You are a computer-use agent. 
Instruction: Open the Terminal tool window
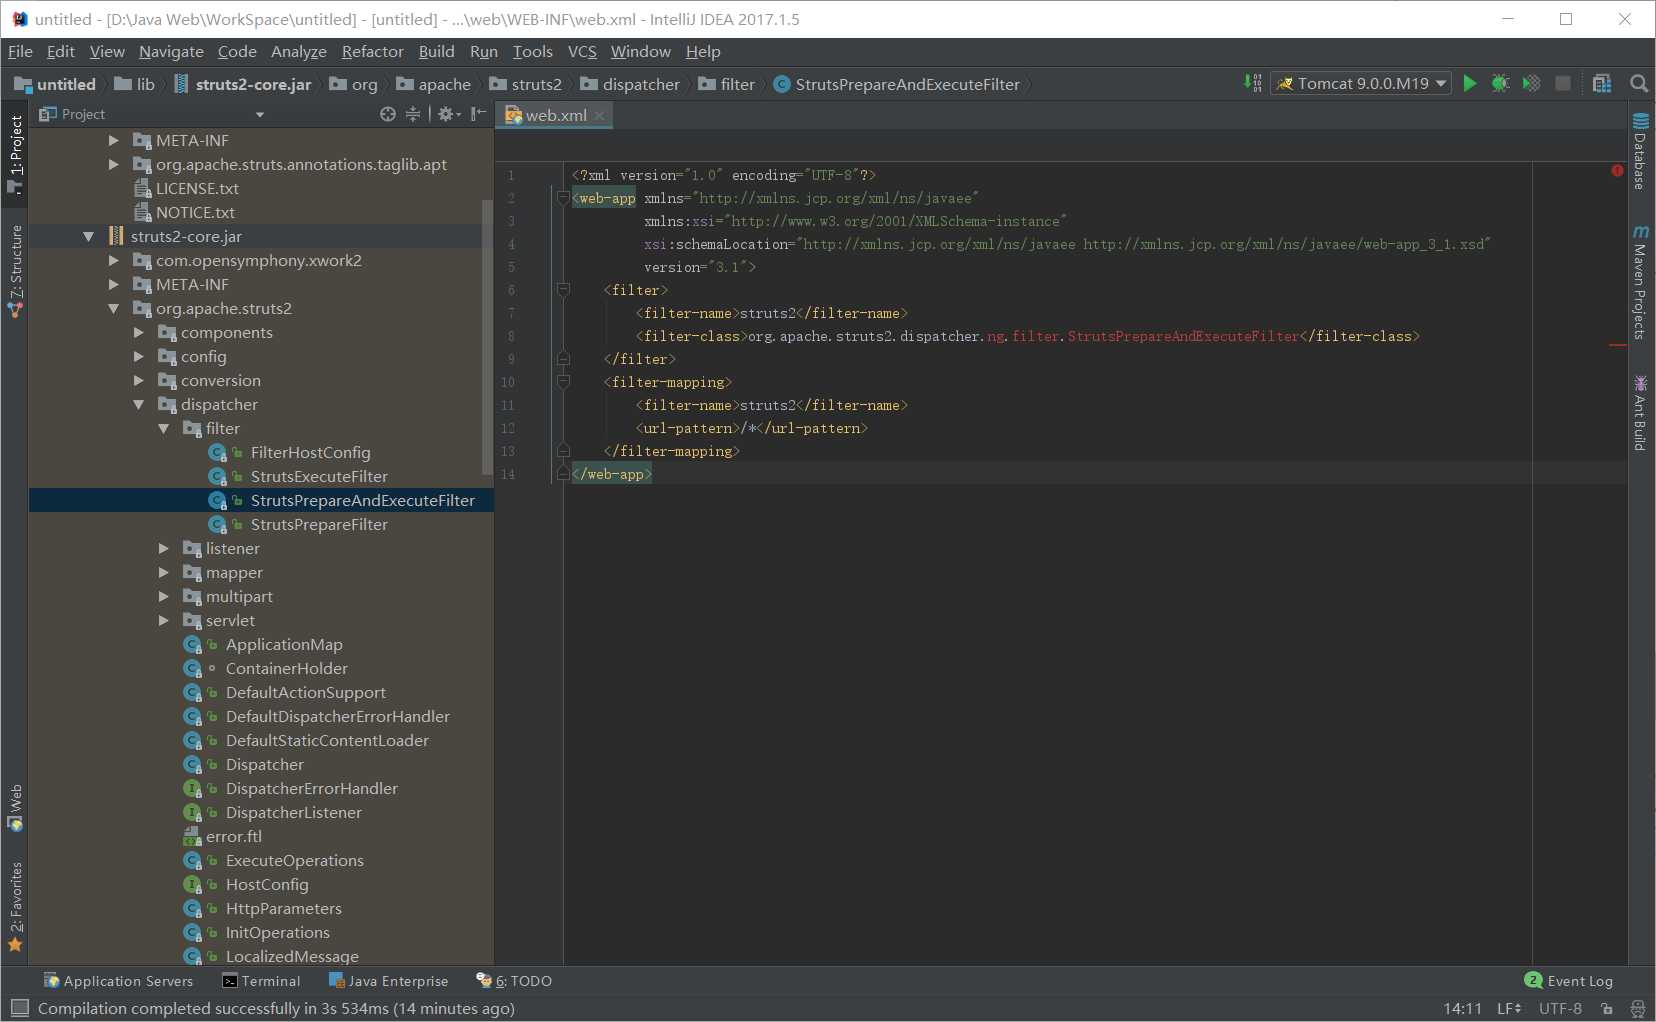(x=261, y=981)
